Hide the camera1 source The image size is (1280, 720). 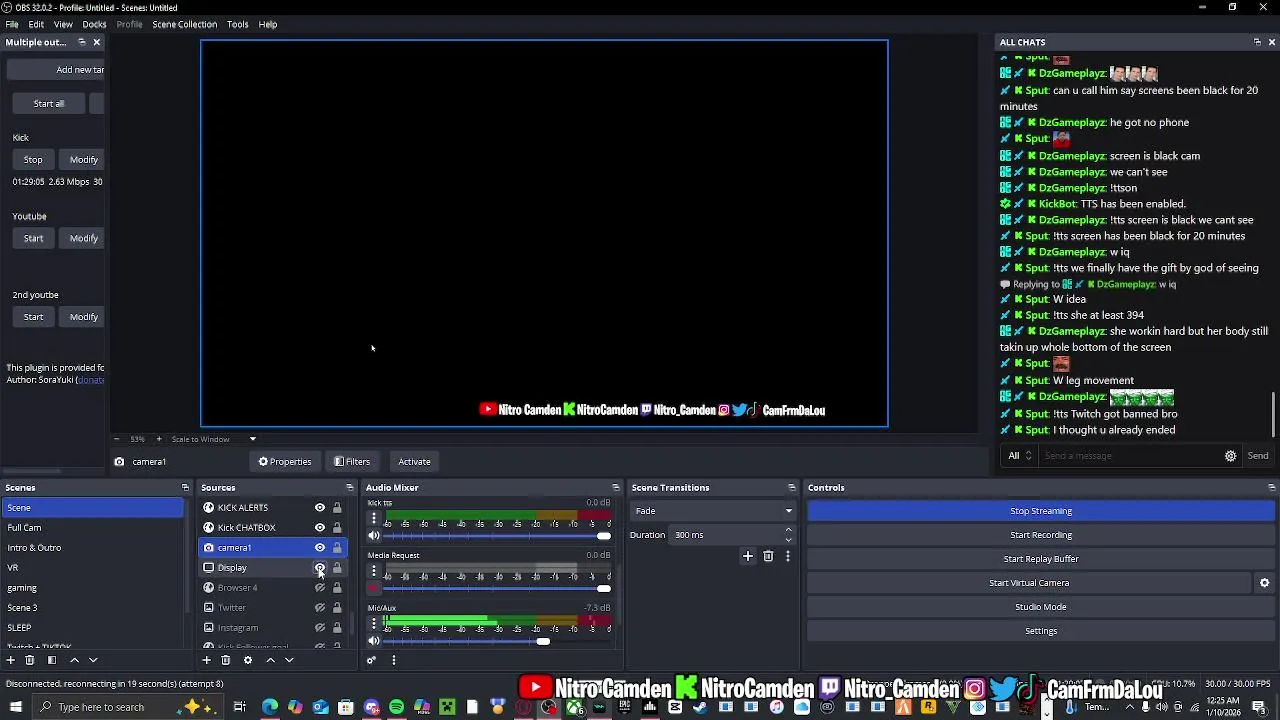(320, 548)
